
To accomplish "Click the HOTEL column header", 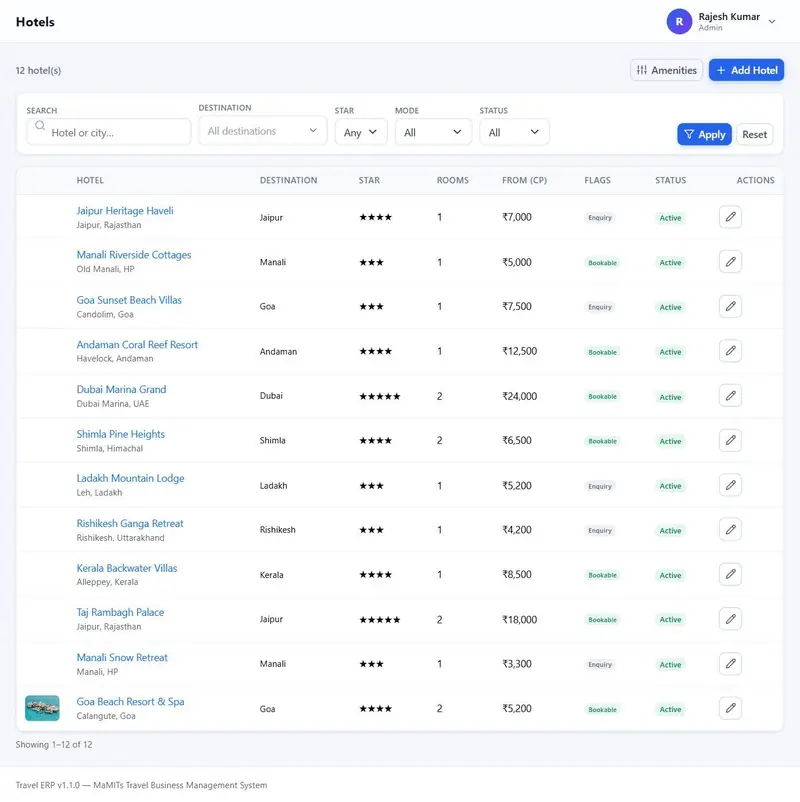I will coord(90,180).
